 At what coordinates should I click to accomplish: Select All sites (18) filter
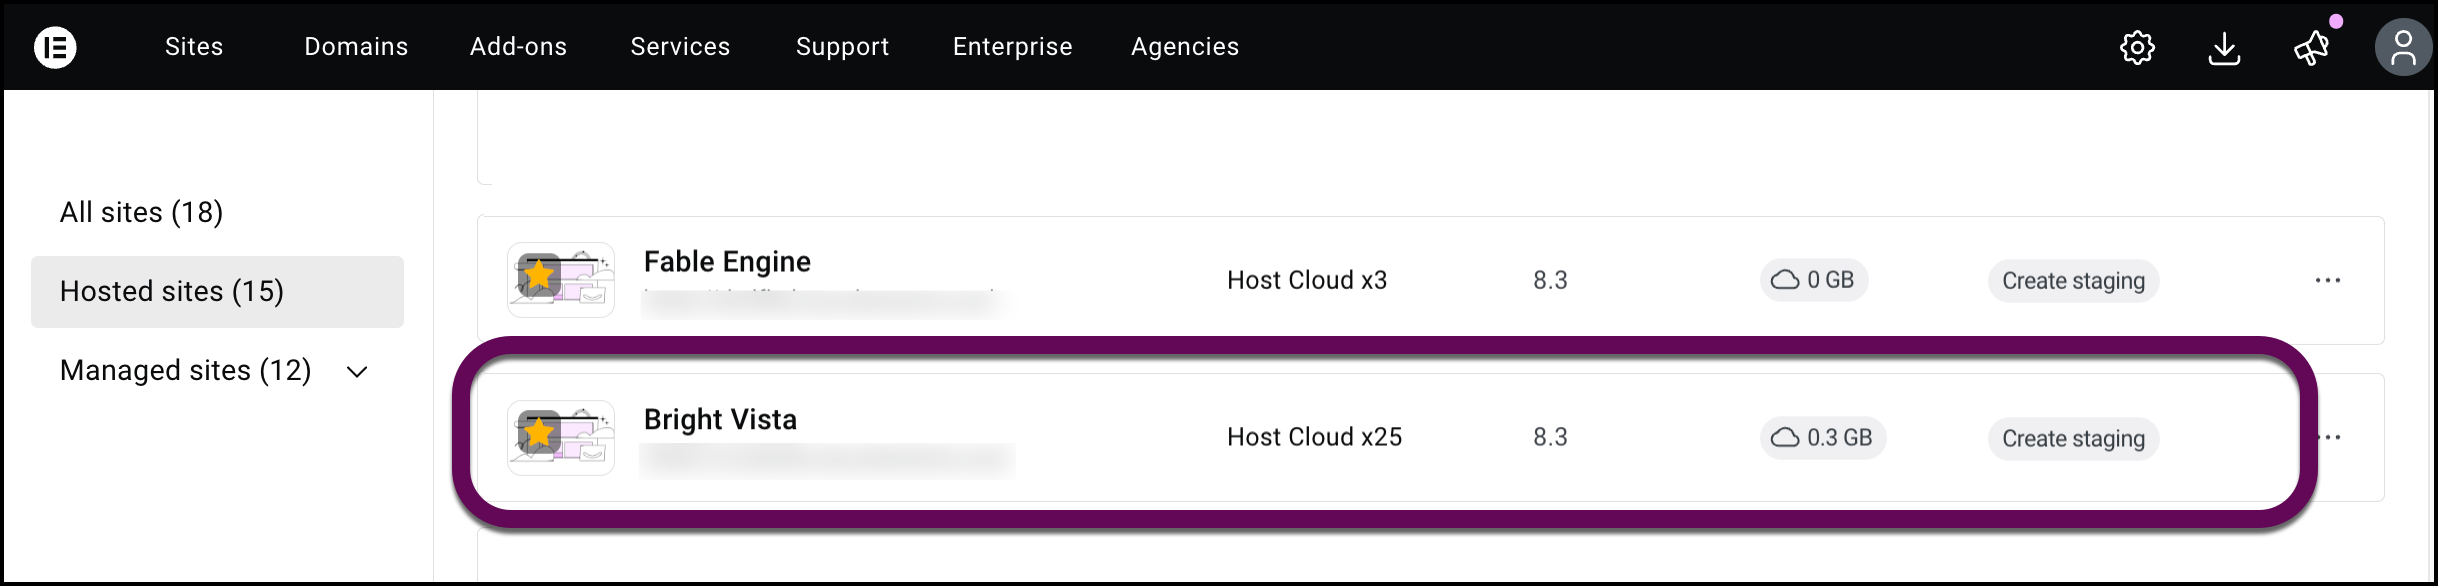pos(141,212)
